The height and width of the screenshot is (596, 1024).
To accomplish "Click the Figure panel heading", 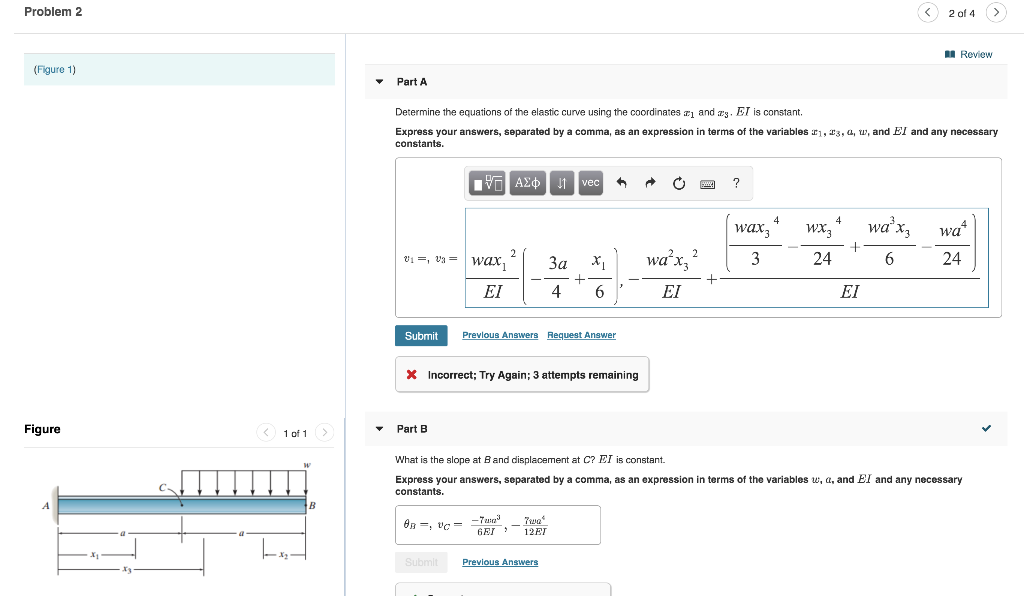I will (42, 429).
